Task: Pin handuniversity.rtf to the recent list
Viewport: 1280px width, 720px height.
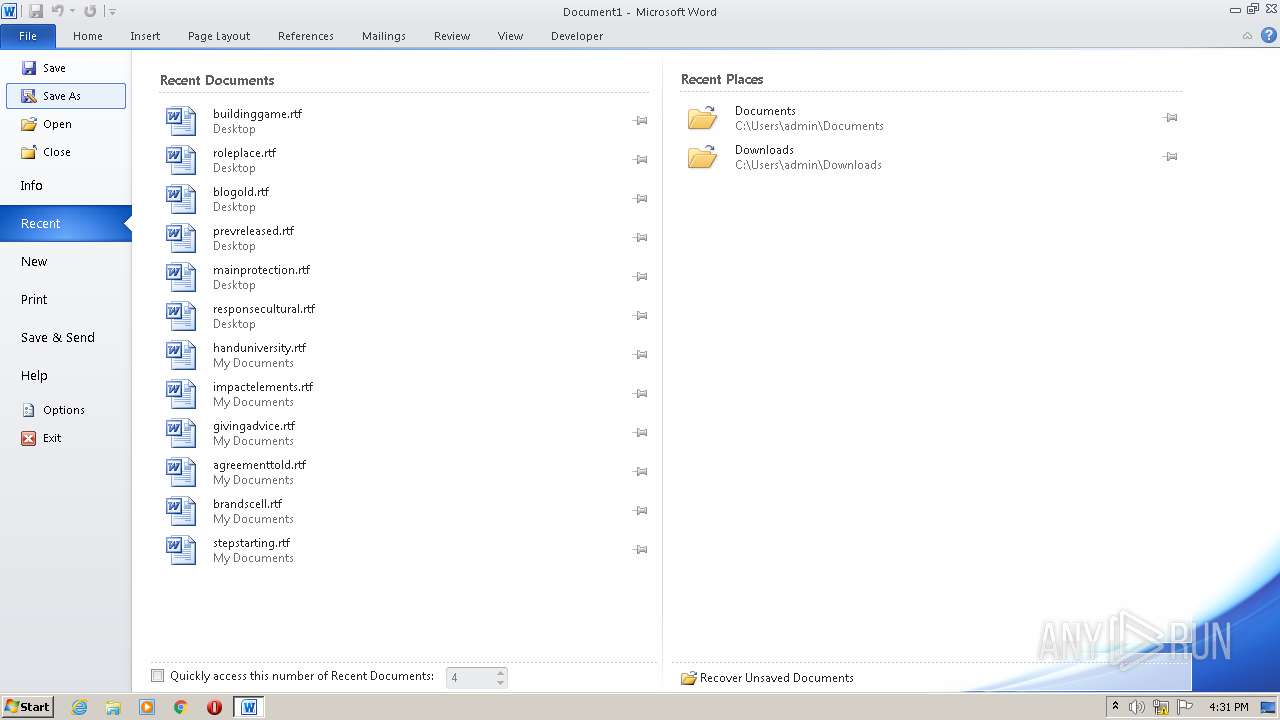Action: point(640,355)
